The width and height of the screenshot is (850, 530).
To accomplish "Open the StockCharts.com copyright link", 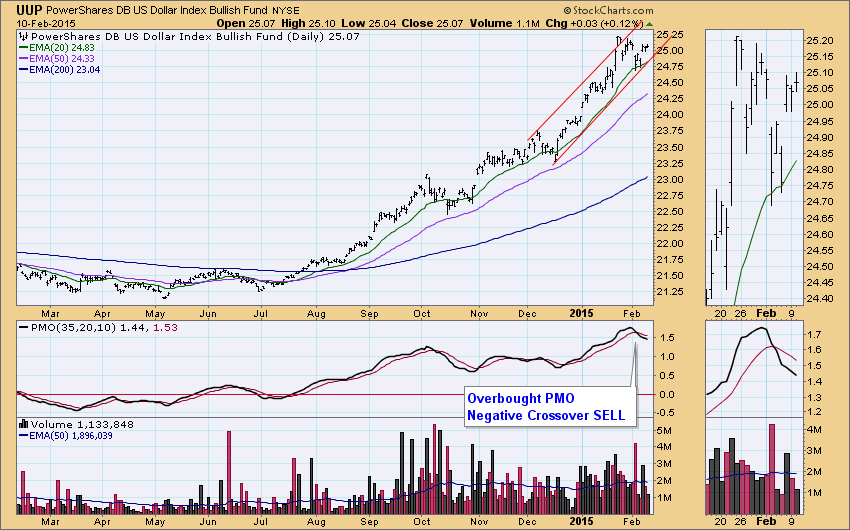I will (608, 10).
